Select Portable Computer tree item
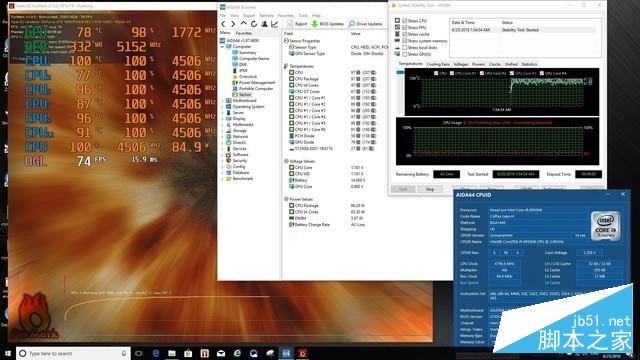Image resolution: width=640 pixels, height=360 pixels. coord(256,89)
